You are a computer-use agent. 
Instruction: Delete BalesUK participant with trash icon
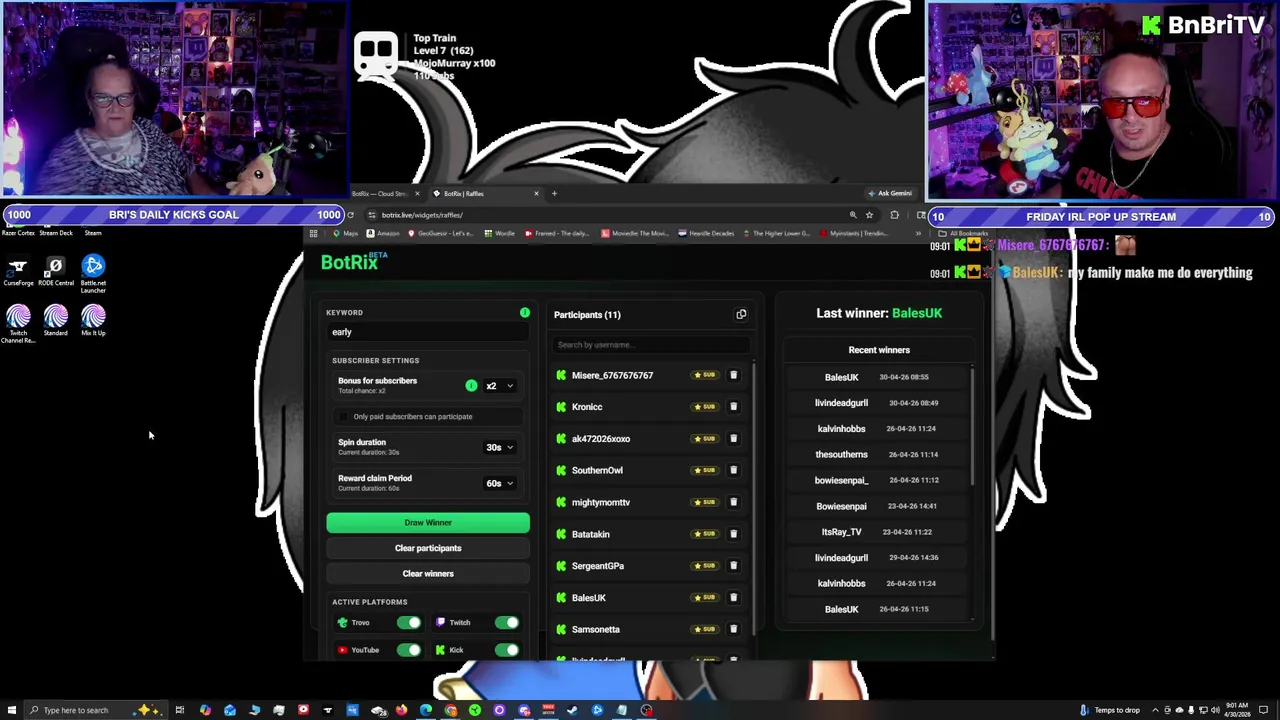[733, 598]
